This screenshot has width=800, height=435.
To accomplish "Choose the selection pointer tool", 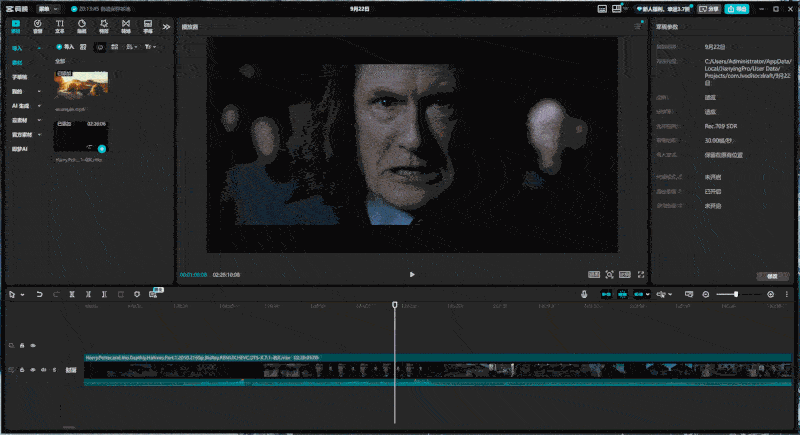I will pyautogui.click(x=12, y=294).
